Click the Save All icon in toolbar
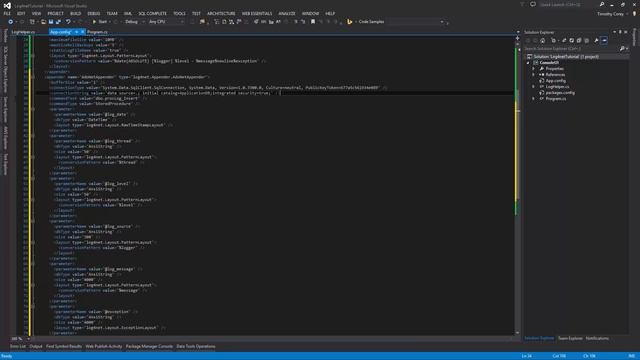 point(58,22)
